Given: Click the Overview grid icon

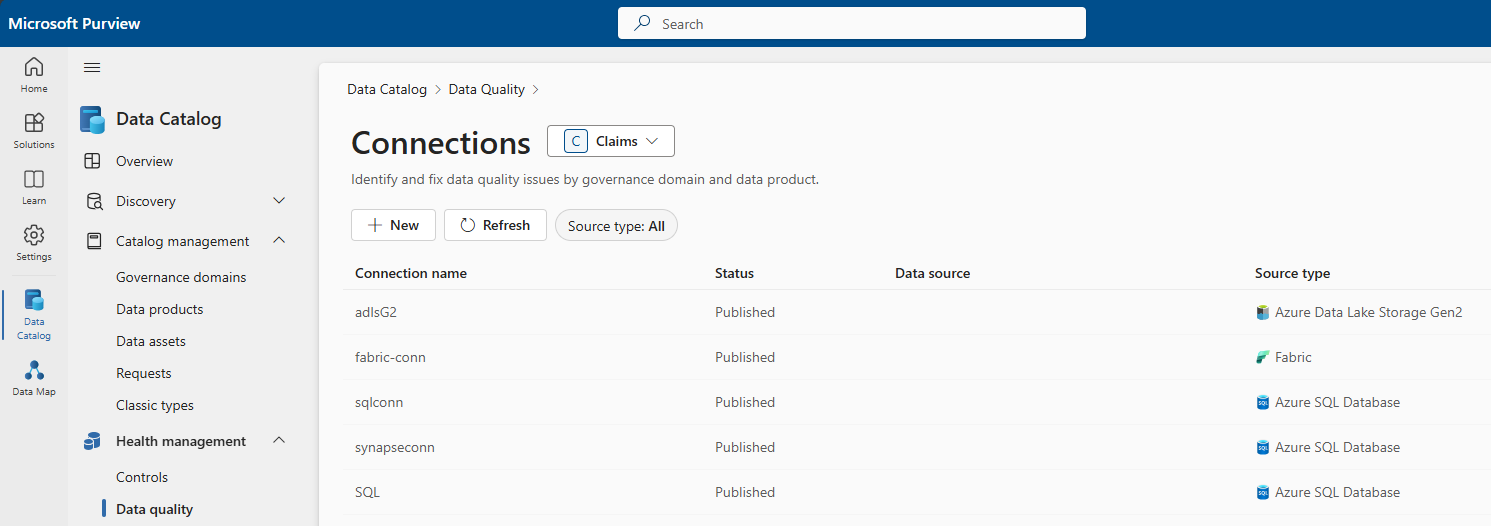Looking at the screenshot, I should (x=92, y=161).
